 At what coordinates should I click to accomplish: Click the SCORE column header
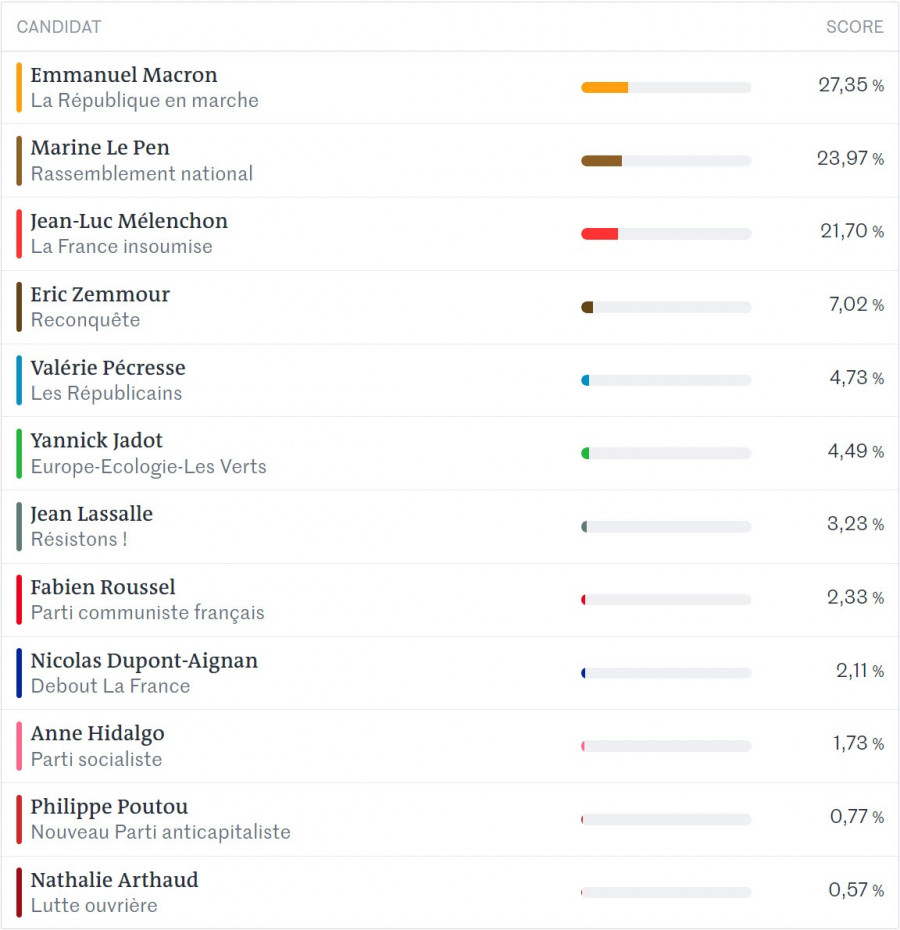pos(854,27)
